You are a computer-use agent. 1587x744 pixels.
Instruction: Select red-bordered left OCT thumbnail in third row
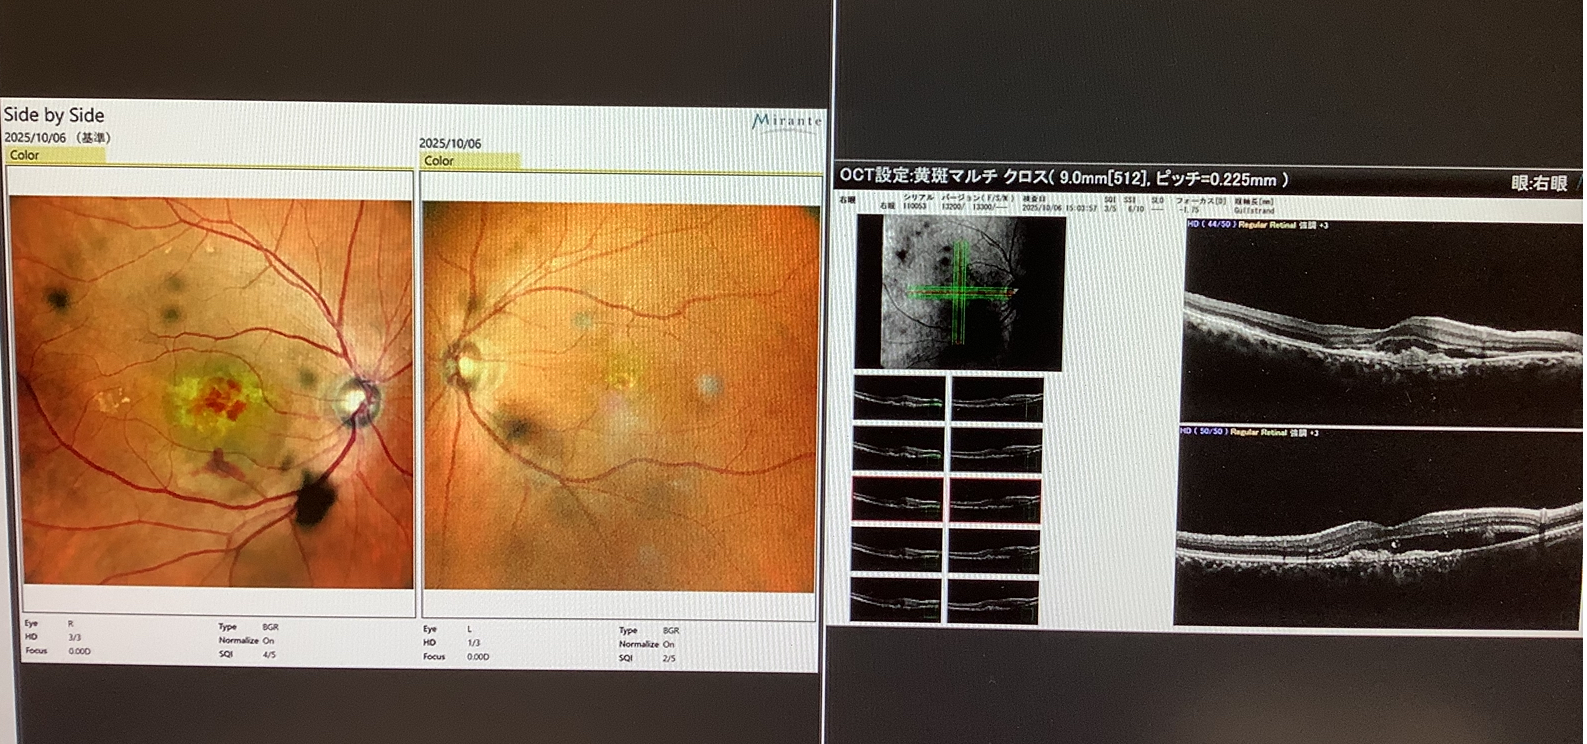click(897, 499)
